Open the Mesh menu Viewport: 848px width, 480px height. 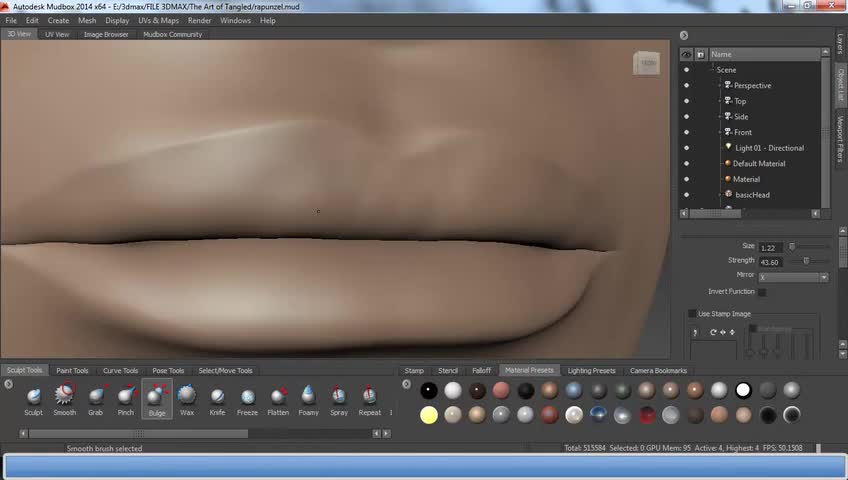(x=87, y=21)
